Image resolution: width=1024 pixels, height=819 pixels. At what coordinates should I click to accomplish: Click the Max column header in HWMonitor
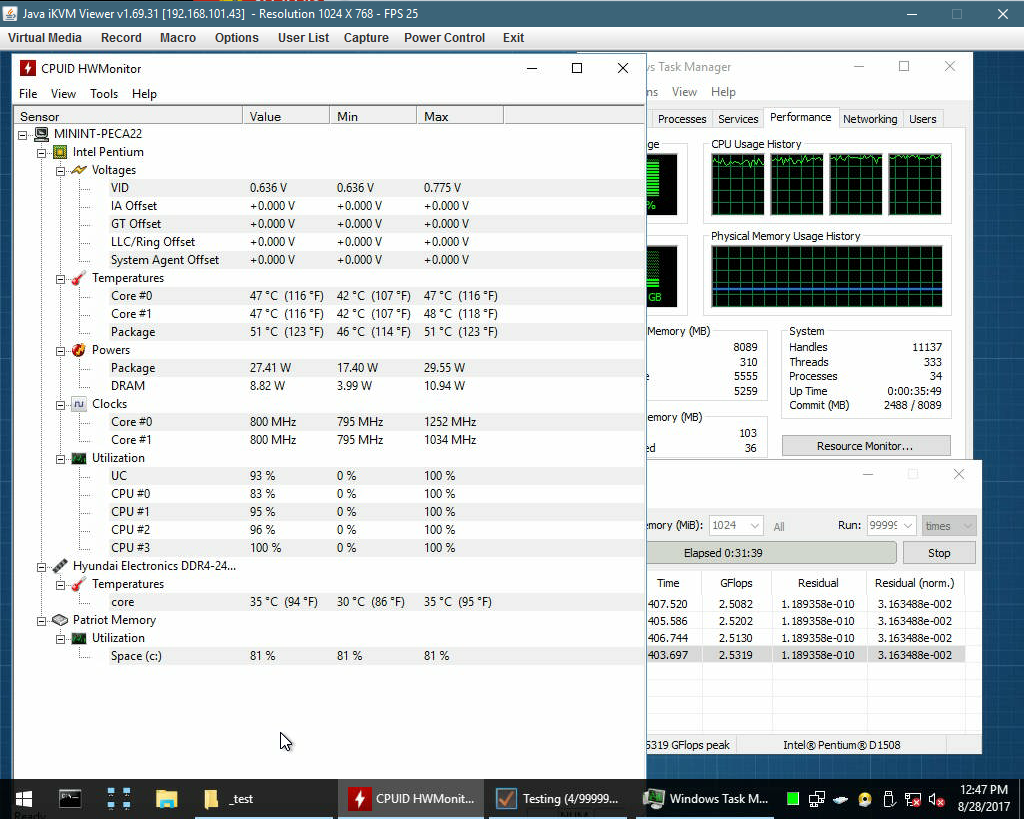(460, 116)
